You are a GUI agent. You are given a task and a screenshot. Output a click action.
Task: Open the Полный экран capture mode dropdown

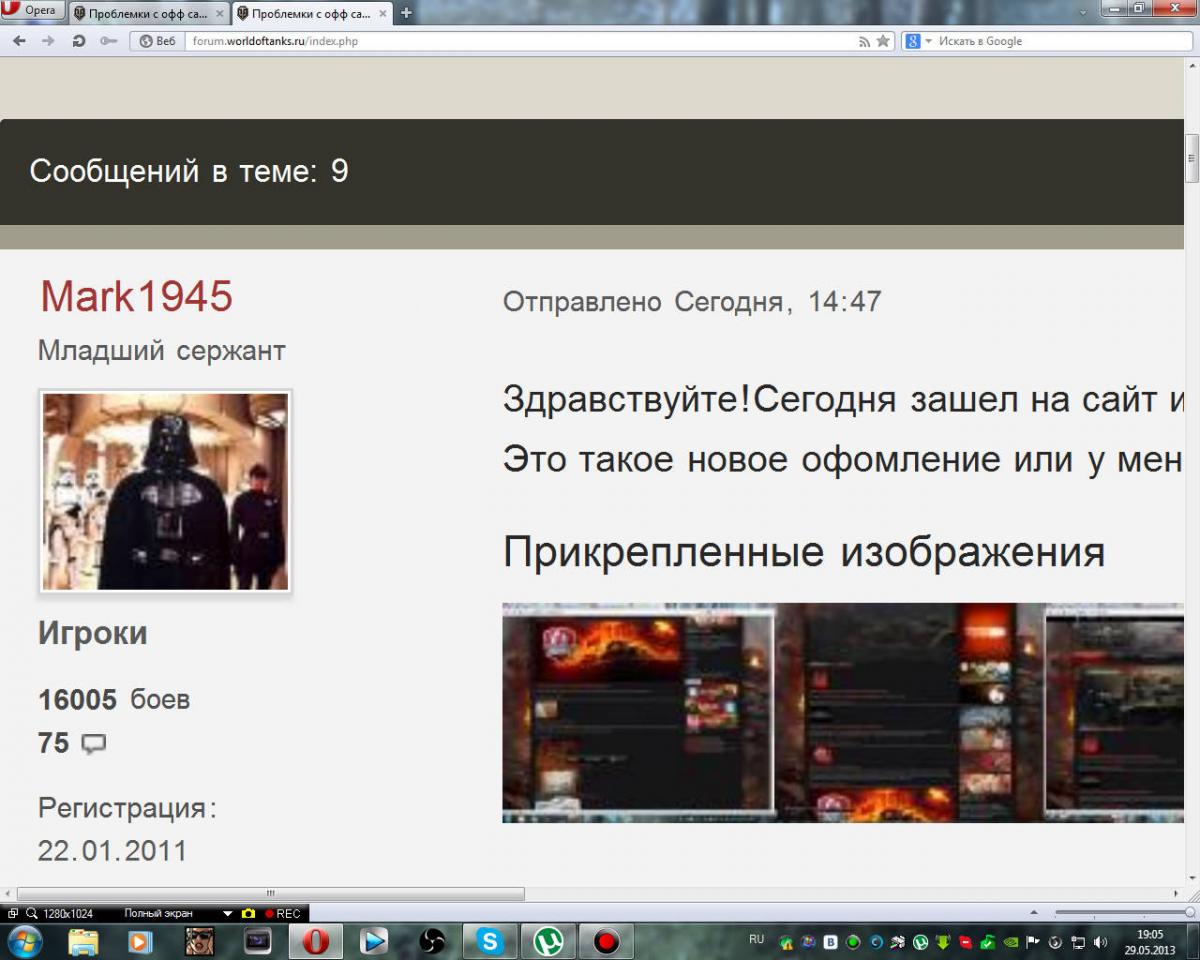pyautogui.click(x=227, y=914)
